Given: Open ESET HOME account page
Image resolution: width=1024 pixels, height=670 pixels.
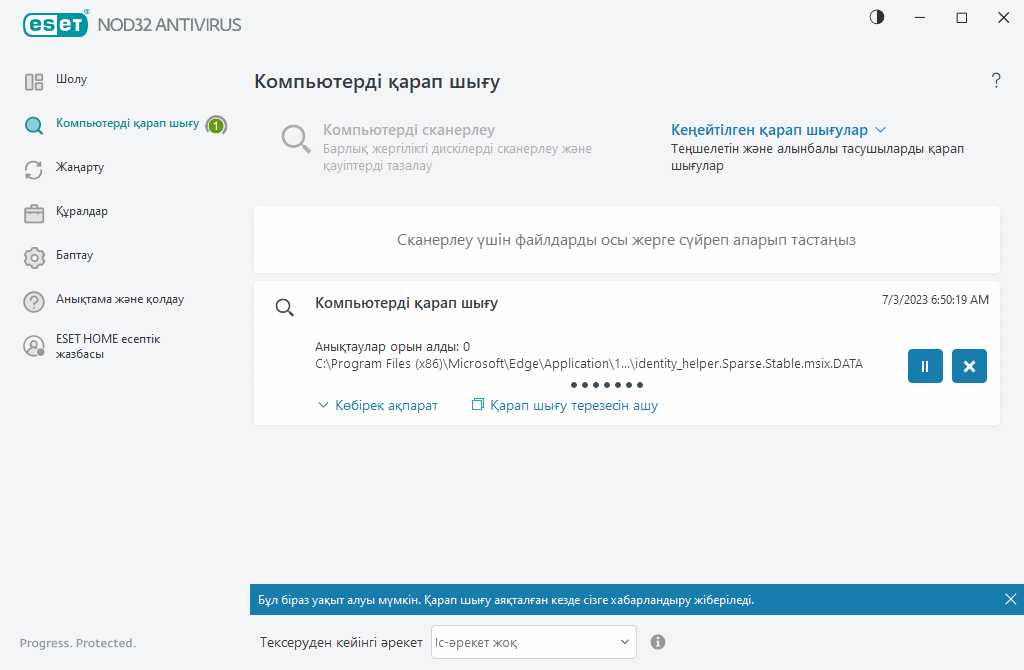Looking at the screenshot, I should [107, 346].
